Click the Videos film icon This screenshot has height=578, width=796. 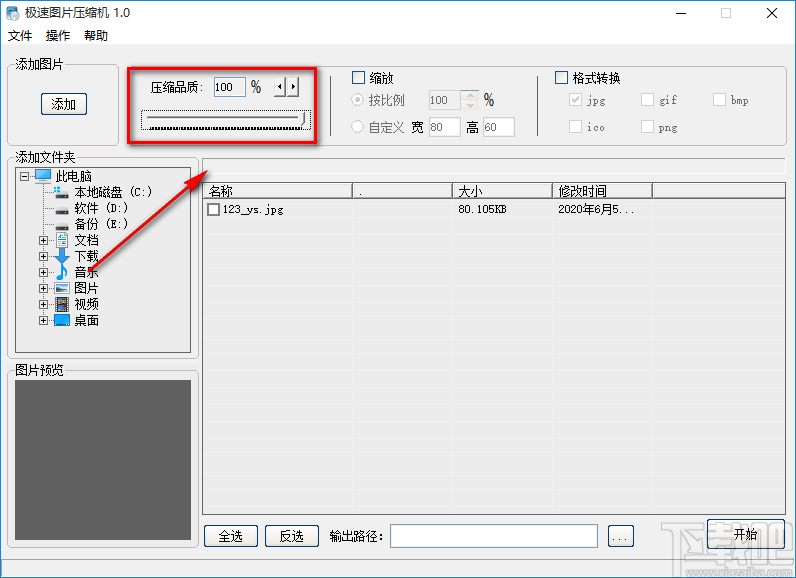tap(62, 304)
